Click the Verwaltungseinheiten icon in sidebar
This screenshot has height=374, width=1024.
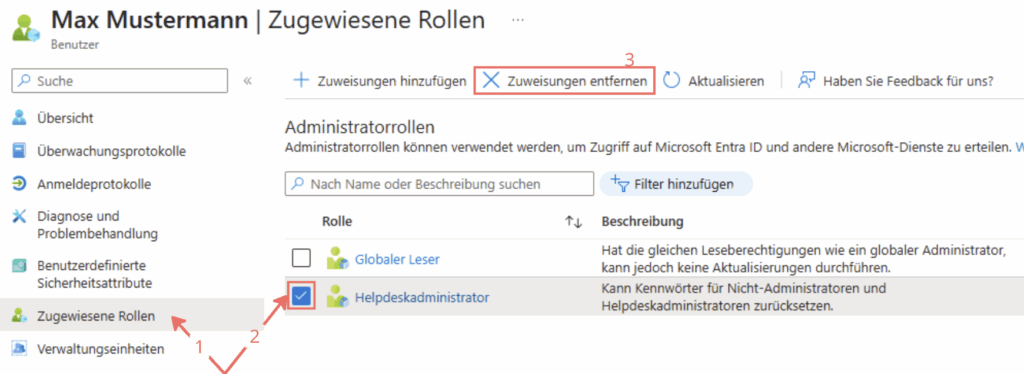tap(20, 349)
